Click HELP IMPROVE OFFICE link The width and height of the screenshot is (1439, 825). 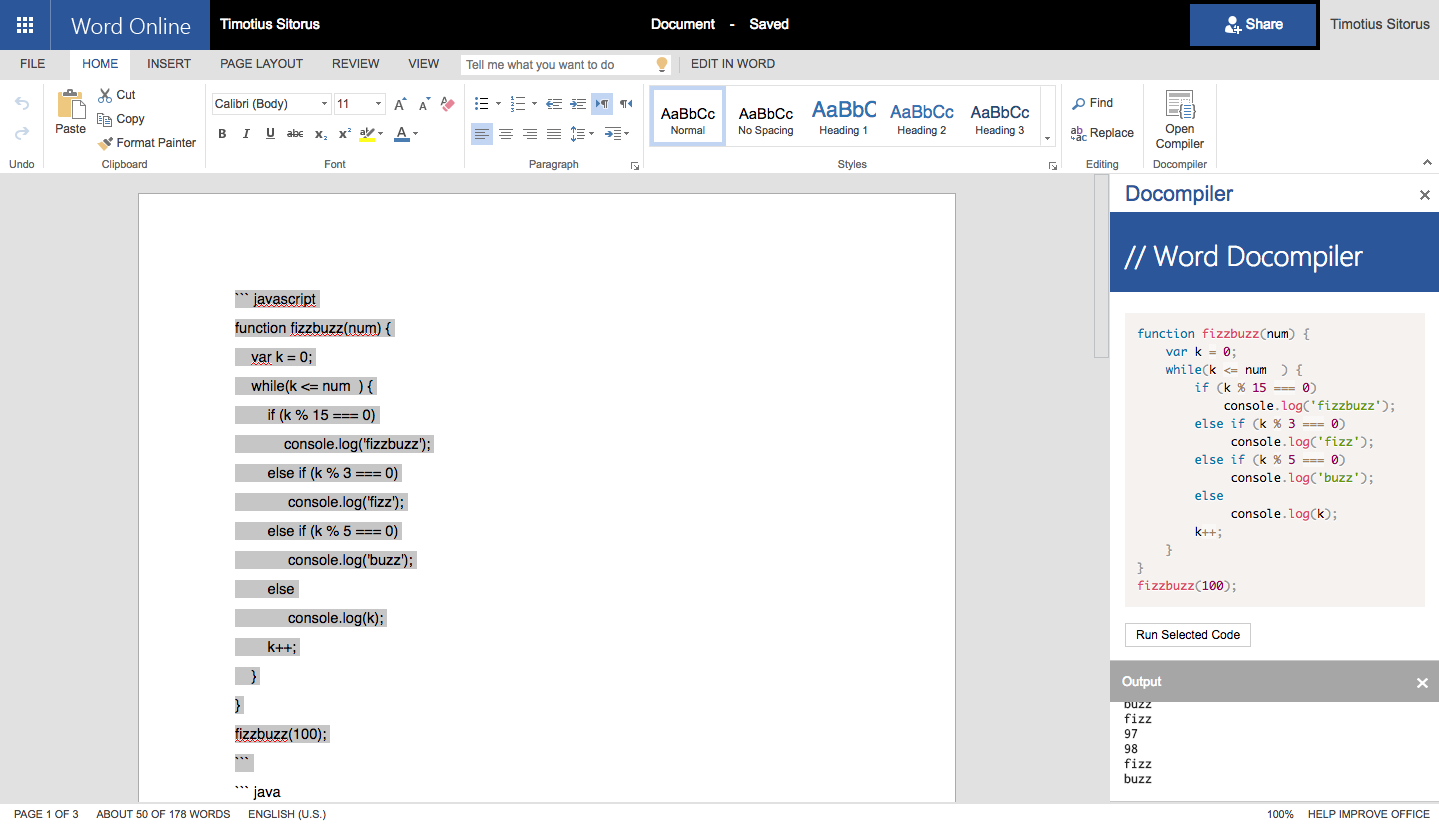(1369, 814)
